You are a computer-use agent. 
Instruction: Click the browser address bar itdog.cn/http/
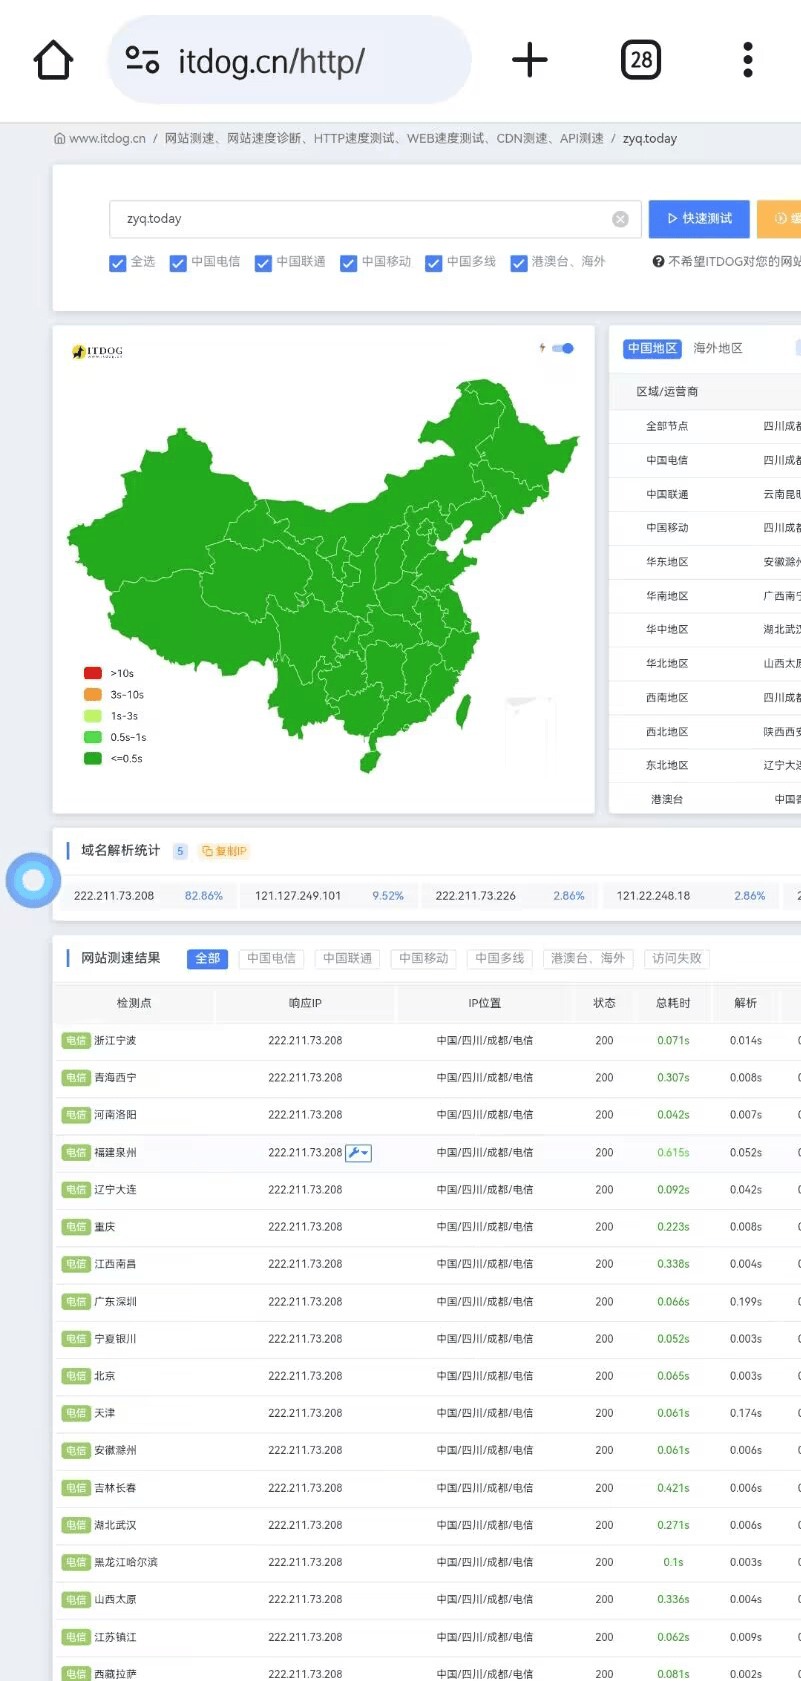coord(290,60)
